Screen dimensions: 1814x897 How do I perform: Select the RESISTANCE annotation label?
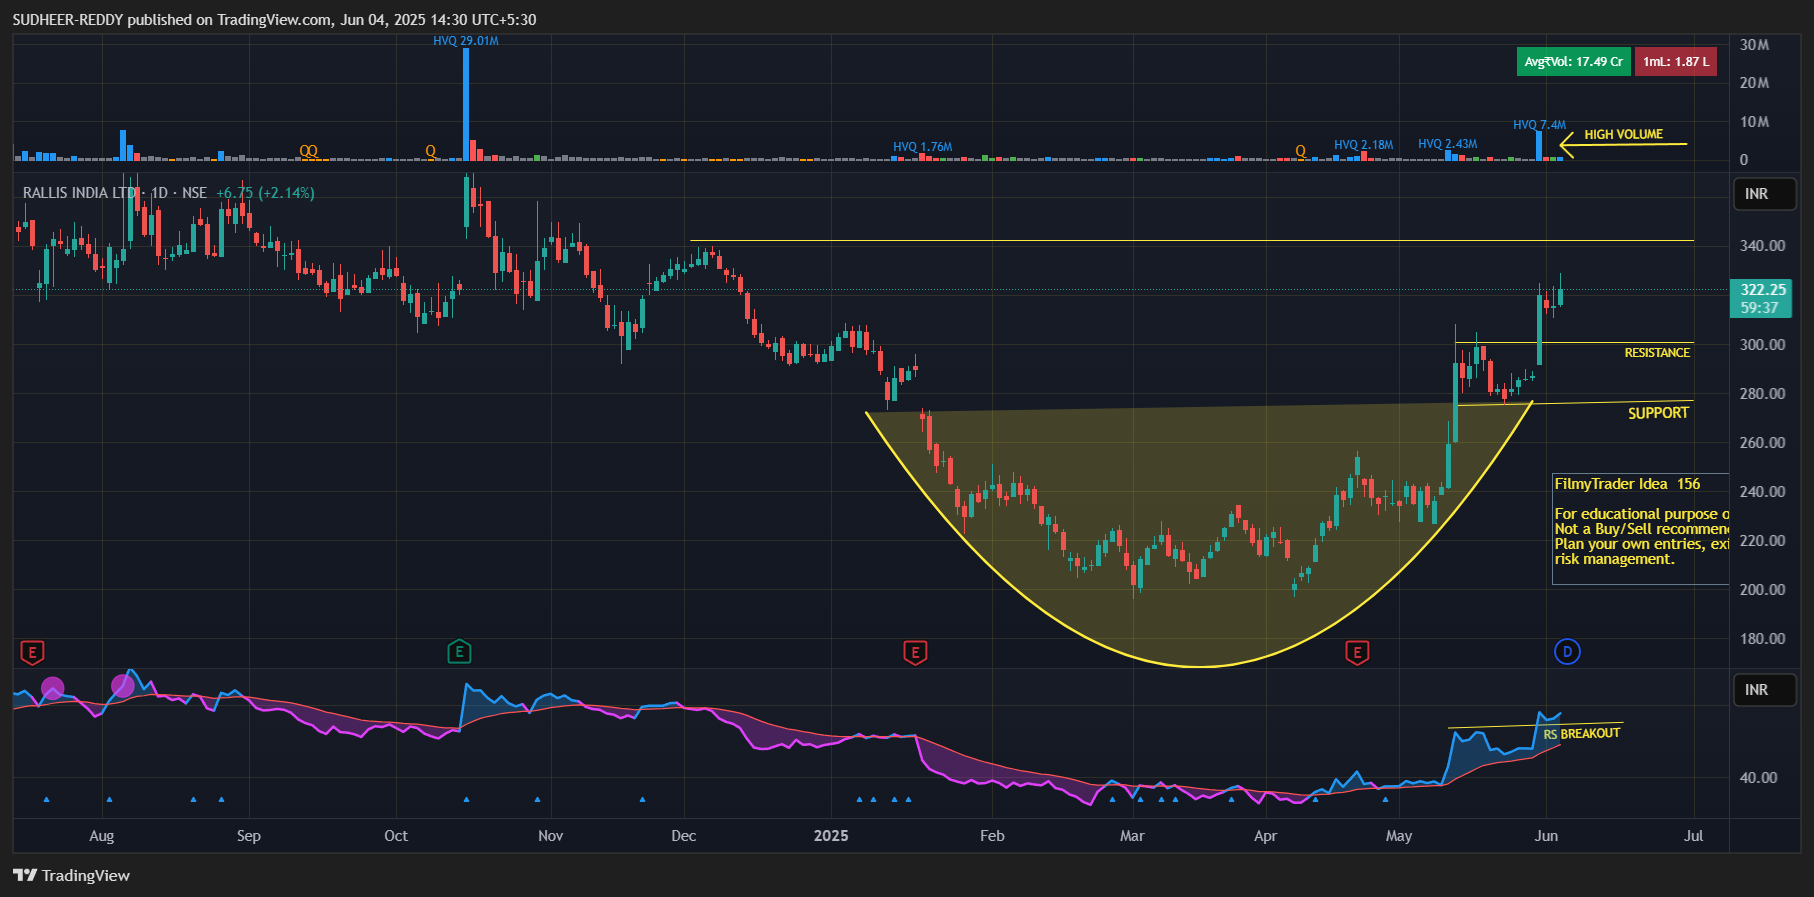point(1657,353)
